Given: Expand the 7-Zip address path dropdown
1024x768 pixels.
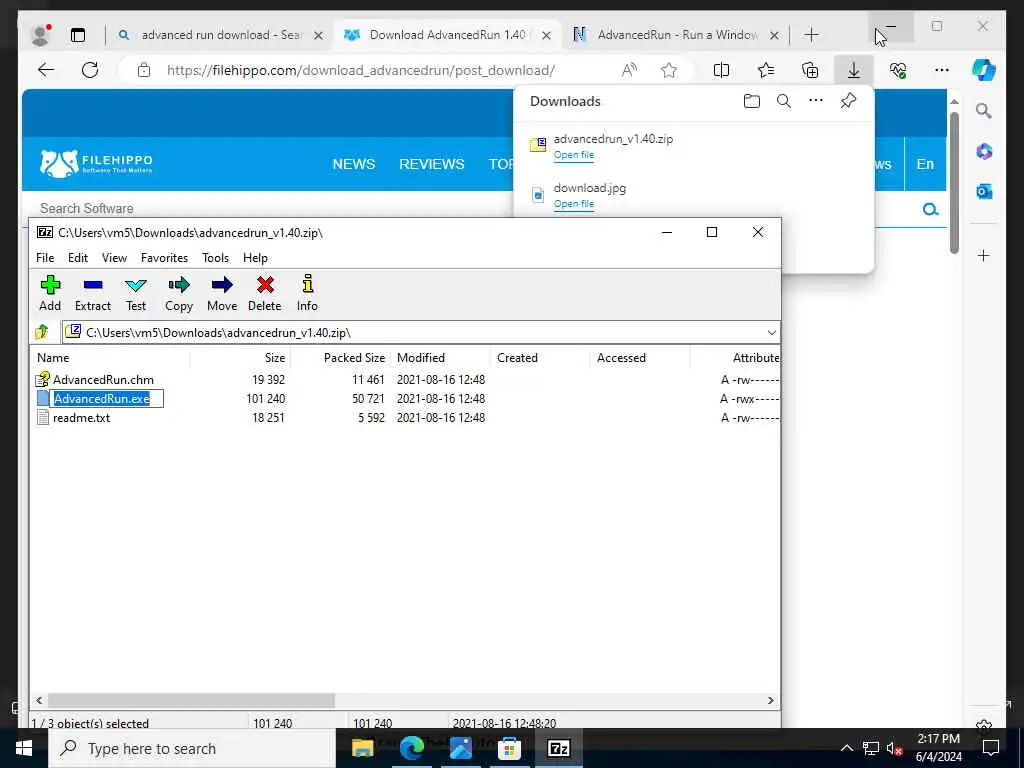Looking at the screenshot, I should 771,332.
